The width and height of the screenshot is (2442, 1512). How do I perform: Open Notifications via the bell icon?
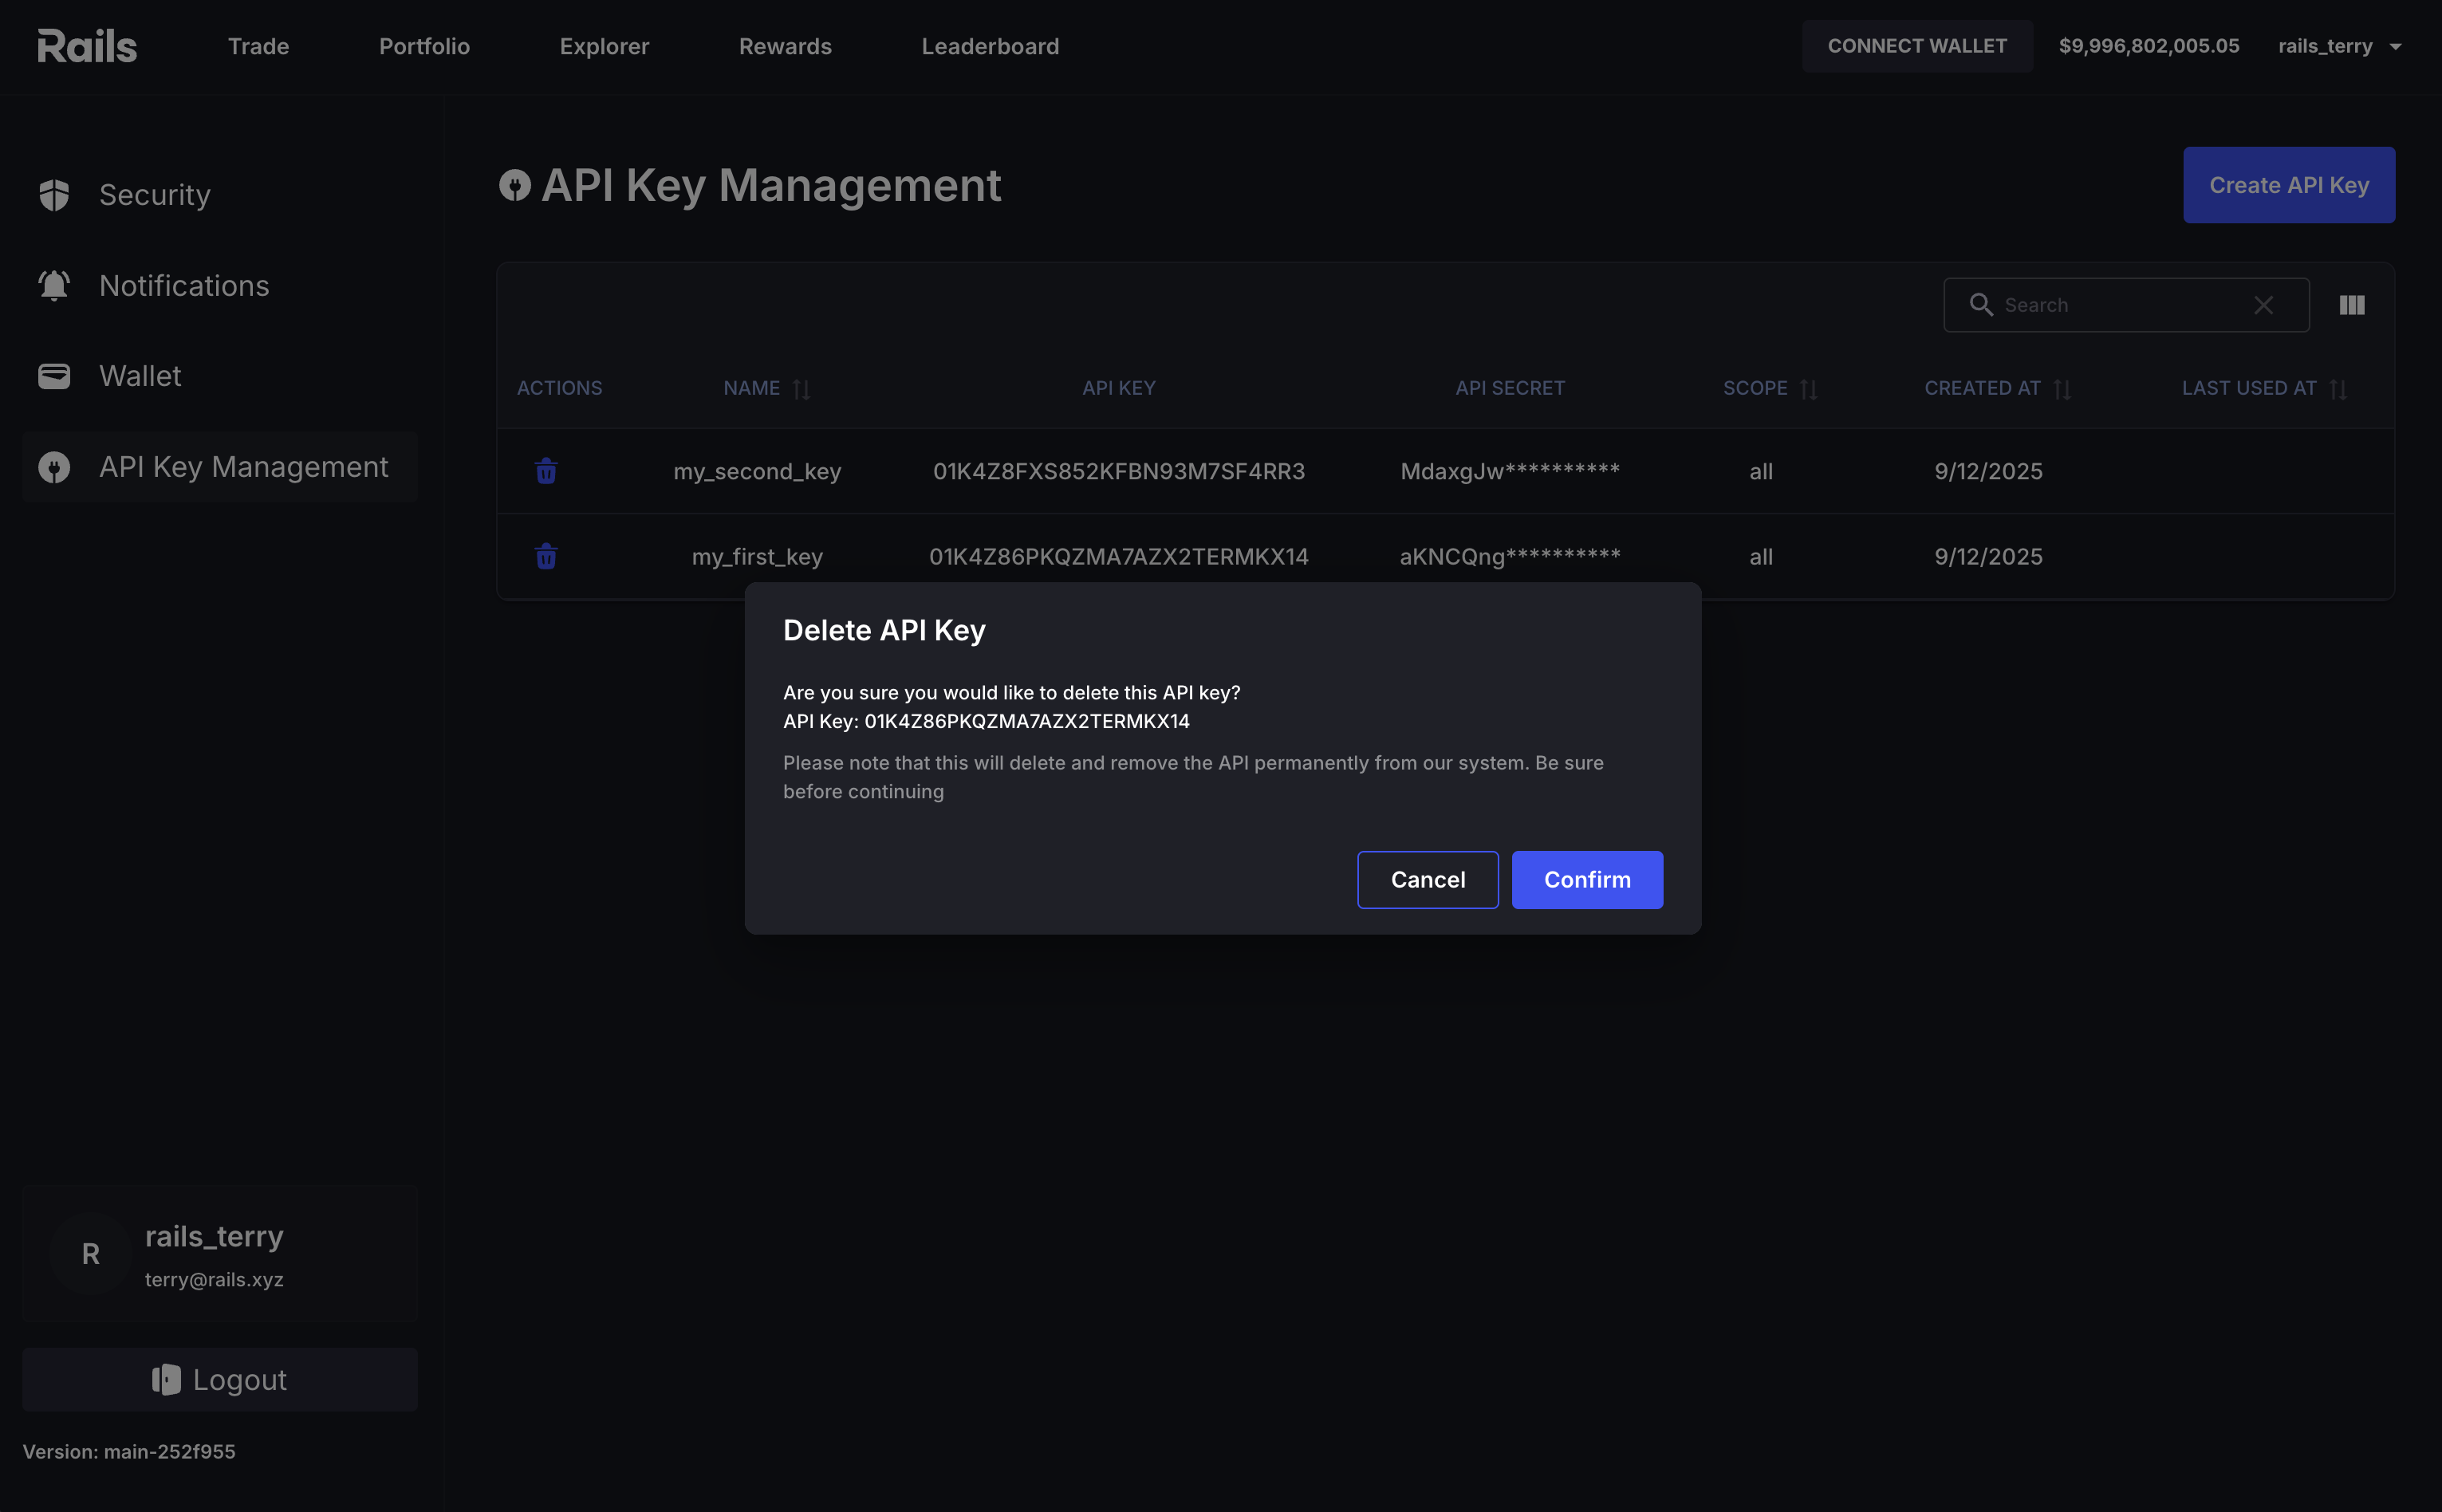(x=54, y=285)
